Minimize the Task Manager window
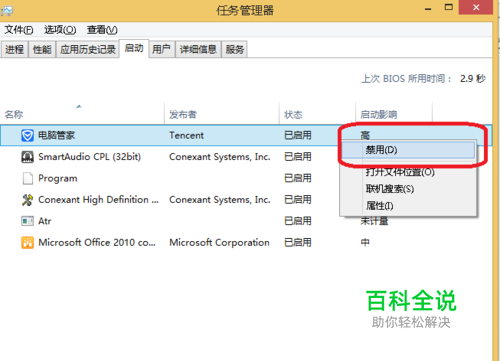Image resolution: width=500 pixels, height=361 pixels. pos(428,8)
